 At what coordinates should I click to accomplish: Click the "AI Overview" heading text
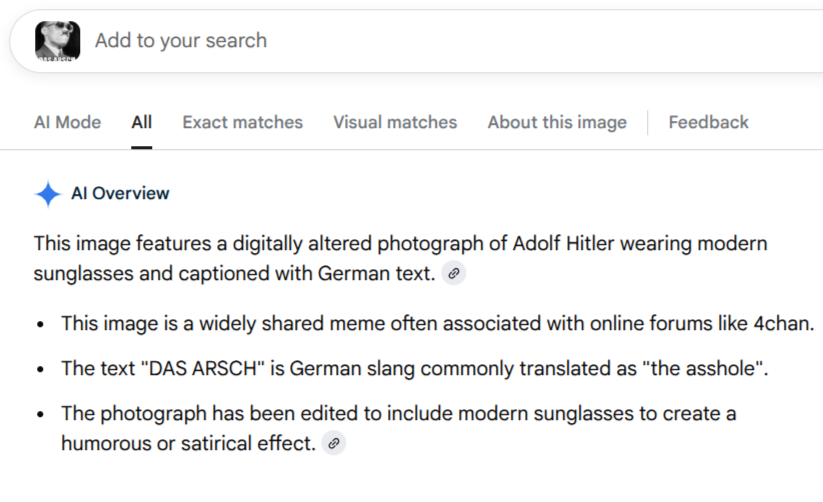pyautogui.click(x=120, y=193)
